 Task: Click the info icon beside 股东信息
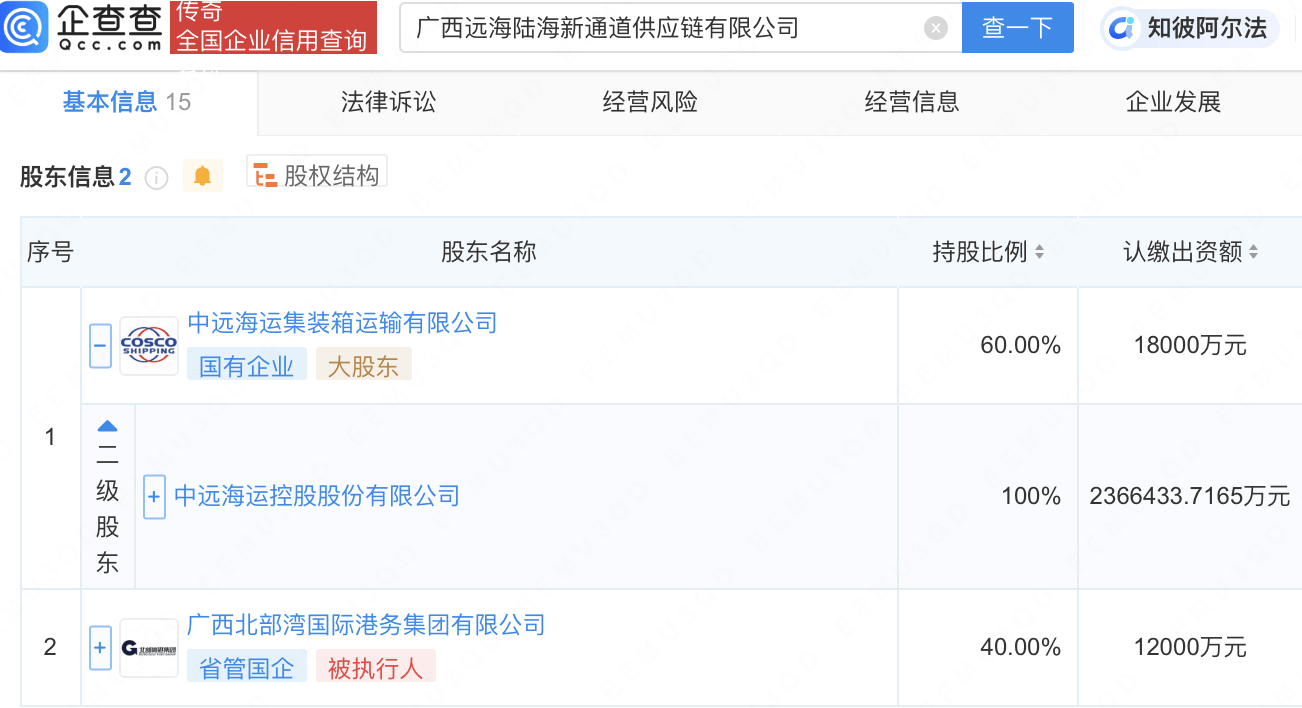pyautogui.click(x=156, y=178)
